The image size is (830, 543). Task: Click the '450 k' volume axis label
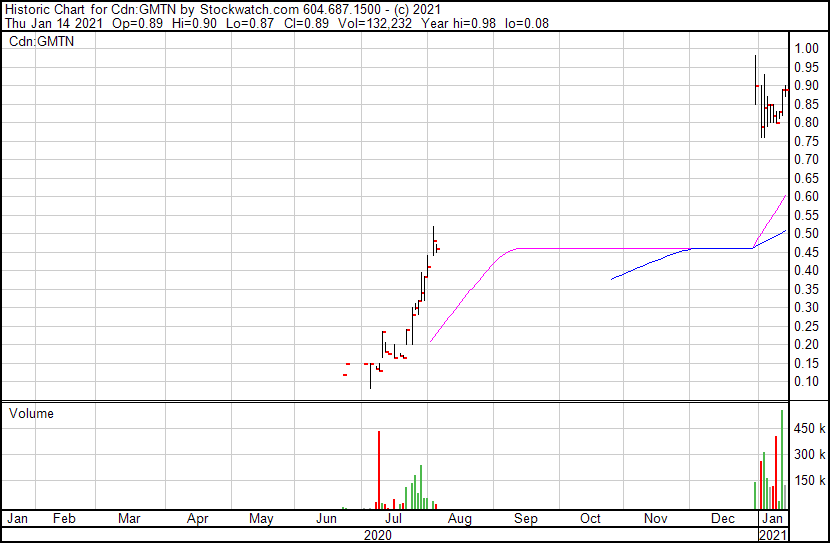[x=809, y=428]
